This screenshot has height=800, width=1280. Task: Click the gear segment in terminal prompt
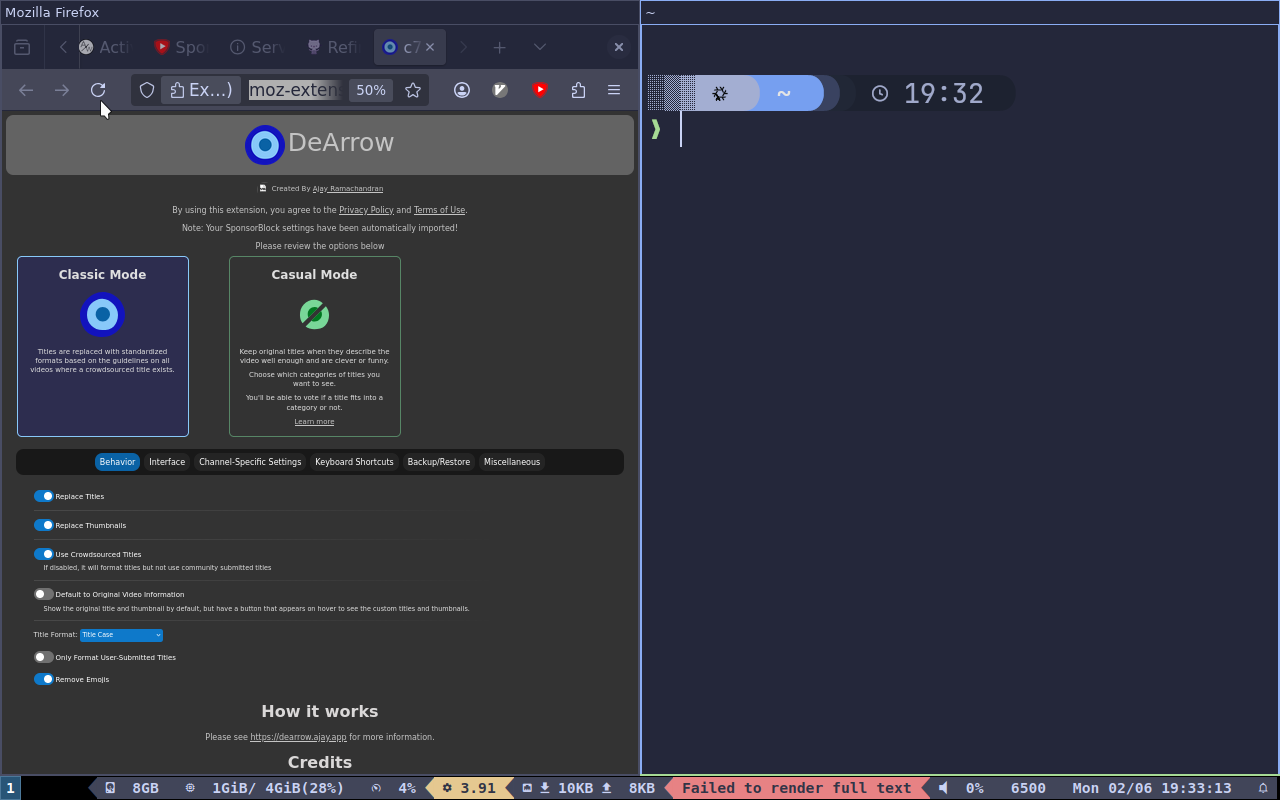point(719,93)
